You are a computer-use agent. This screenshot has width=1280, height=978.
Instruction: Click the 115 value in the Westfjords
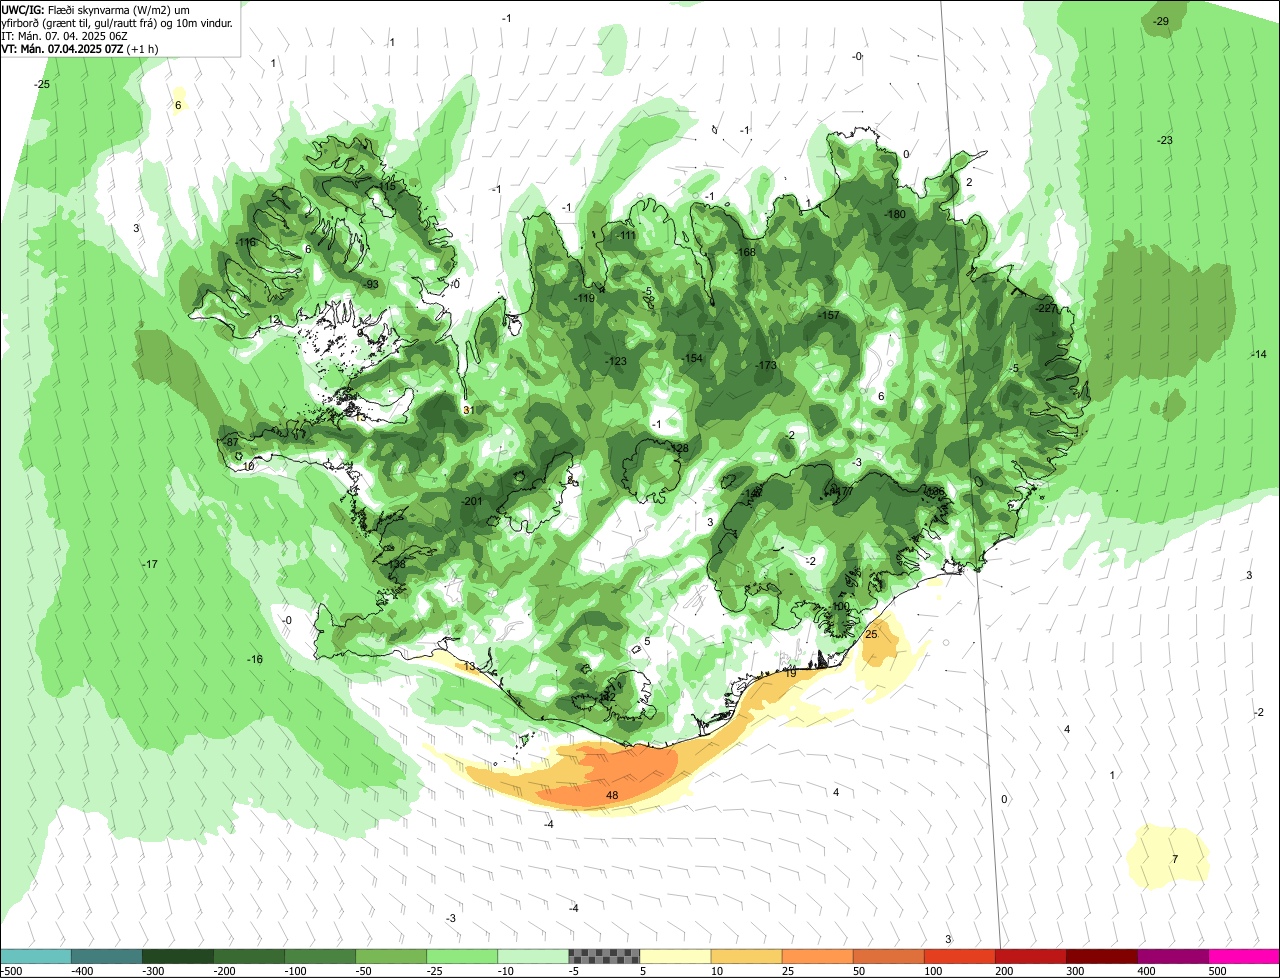[387, 186]
